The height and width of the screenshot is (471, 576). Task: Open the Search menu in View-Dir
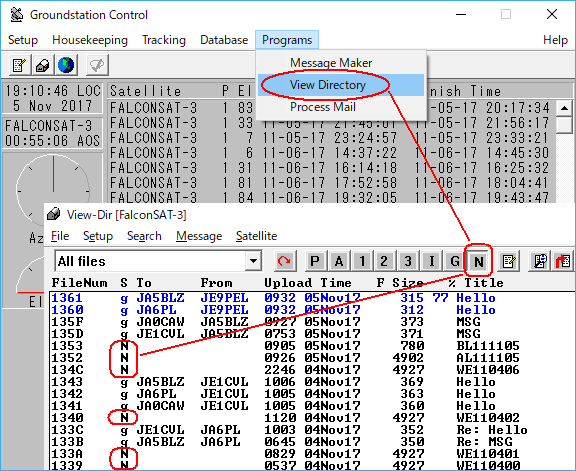pyautogui.click(x=144, y=236)
